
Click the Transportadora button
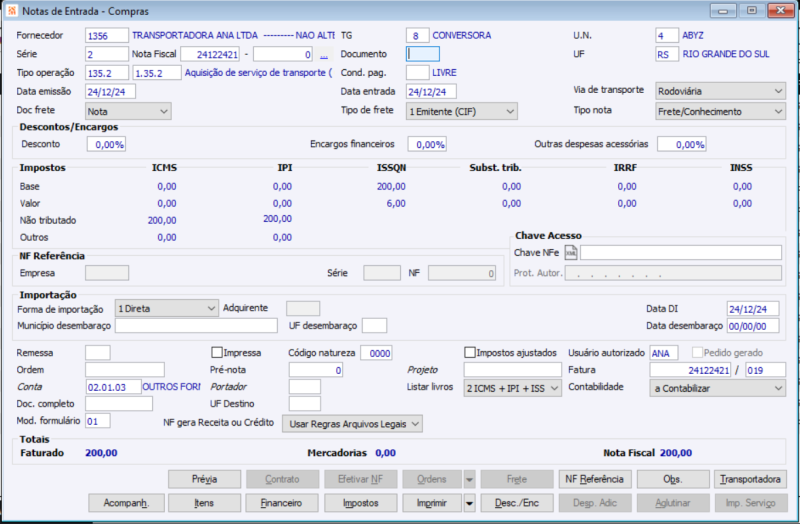751,479
